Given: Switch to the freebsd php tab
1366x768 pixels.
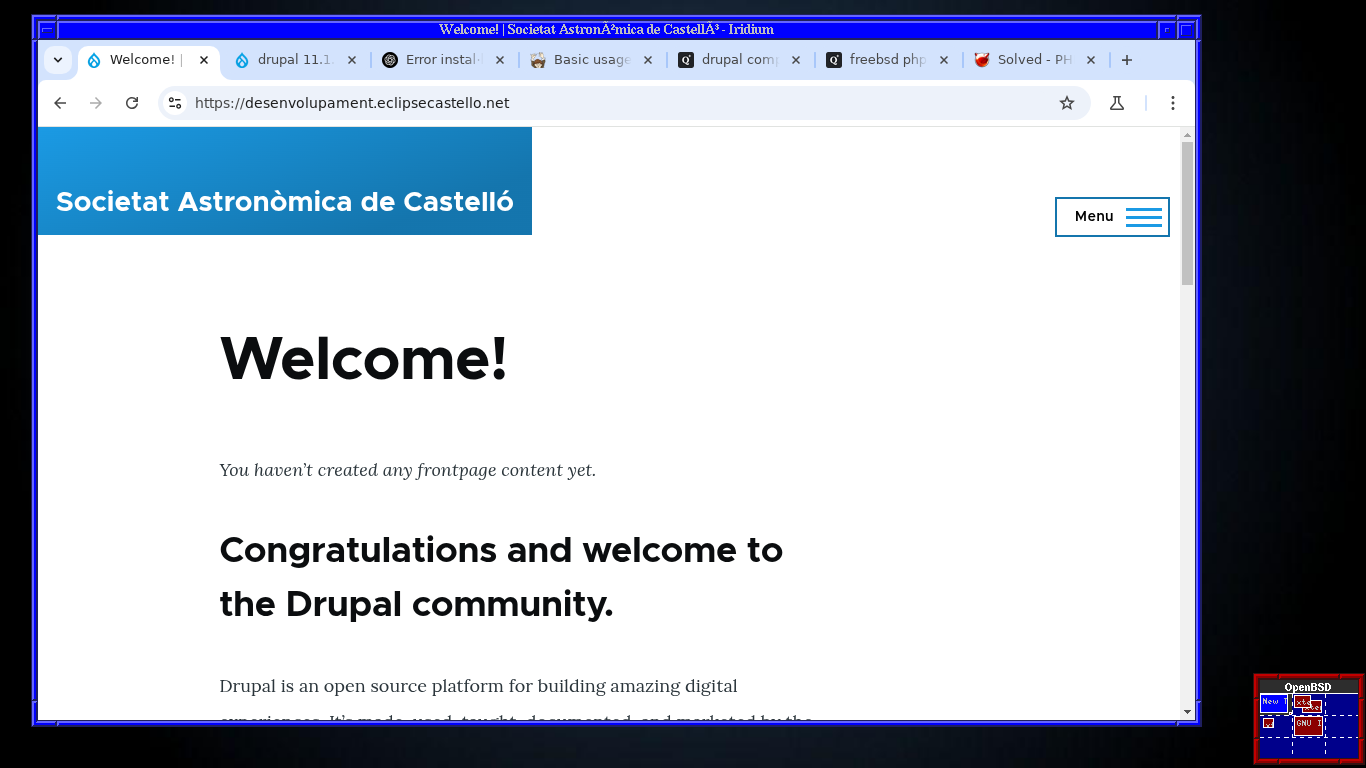Looking at the screenshot, I should (x=888, y=60).
